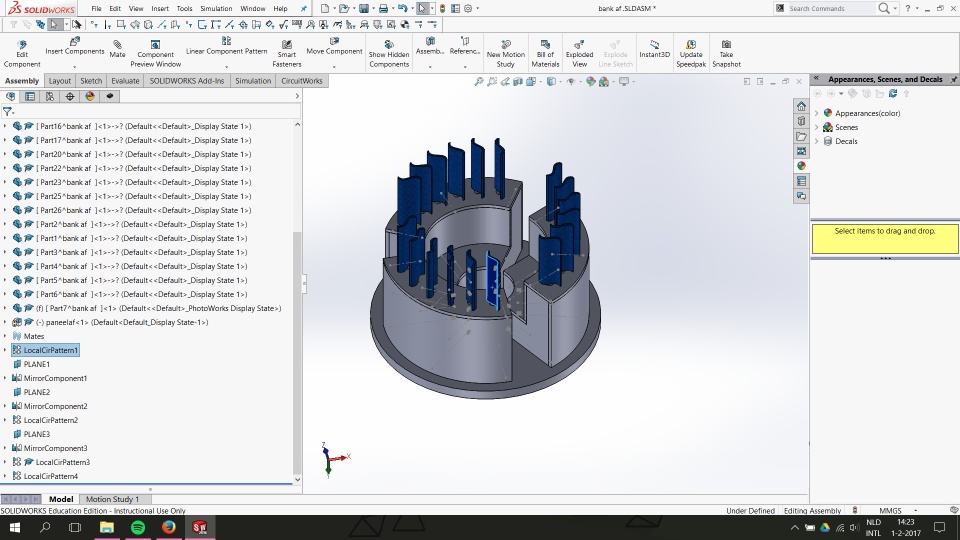Open Custom Properties task pane icon

(801, 181)
